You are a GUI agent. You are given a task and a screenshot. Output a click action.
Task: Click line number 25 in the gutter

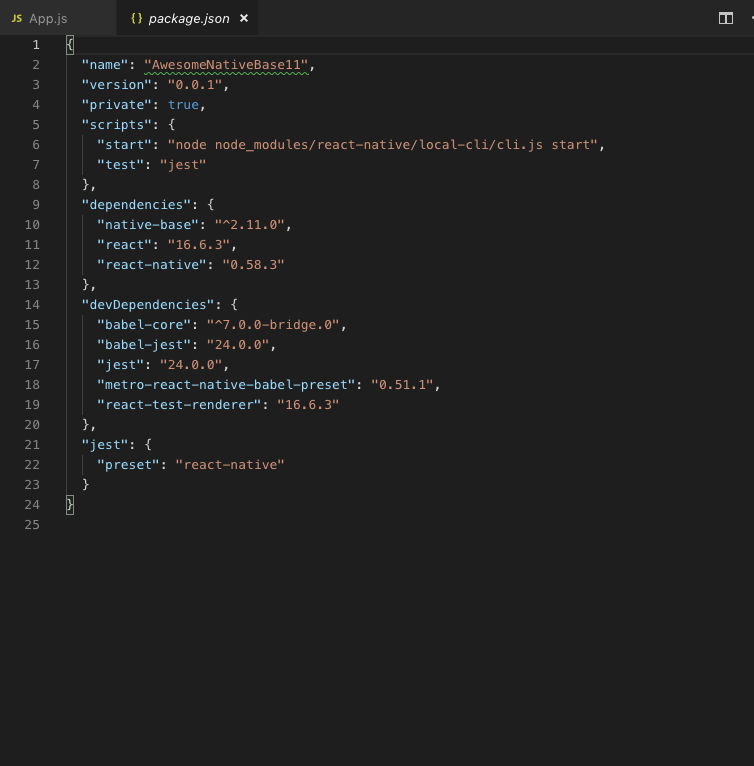click(32, 525)
